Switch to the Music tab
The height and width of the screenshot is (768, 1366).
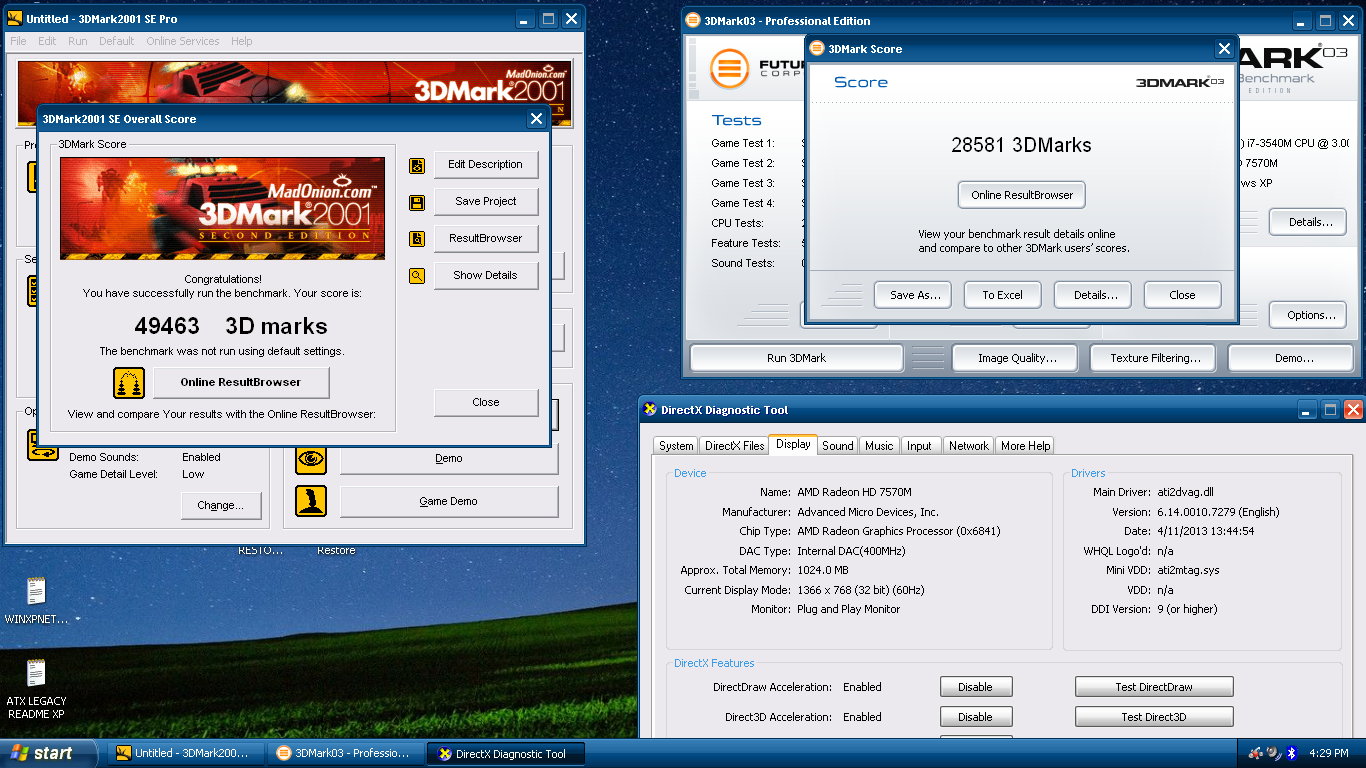pos(879,446)
